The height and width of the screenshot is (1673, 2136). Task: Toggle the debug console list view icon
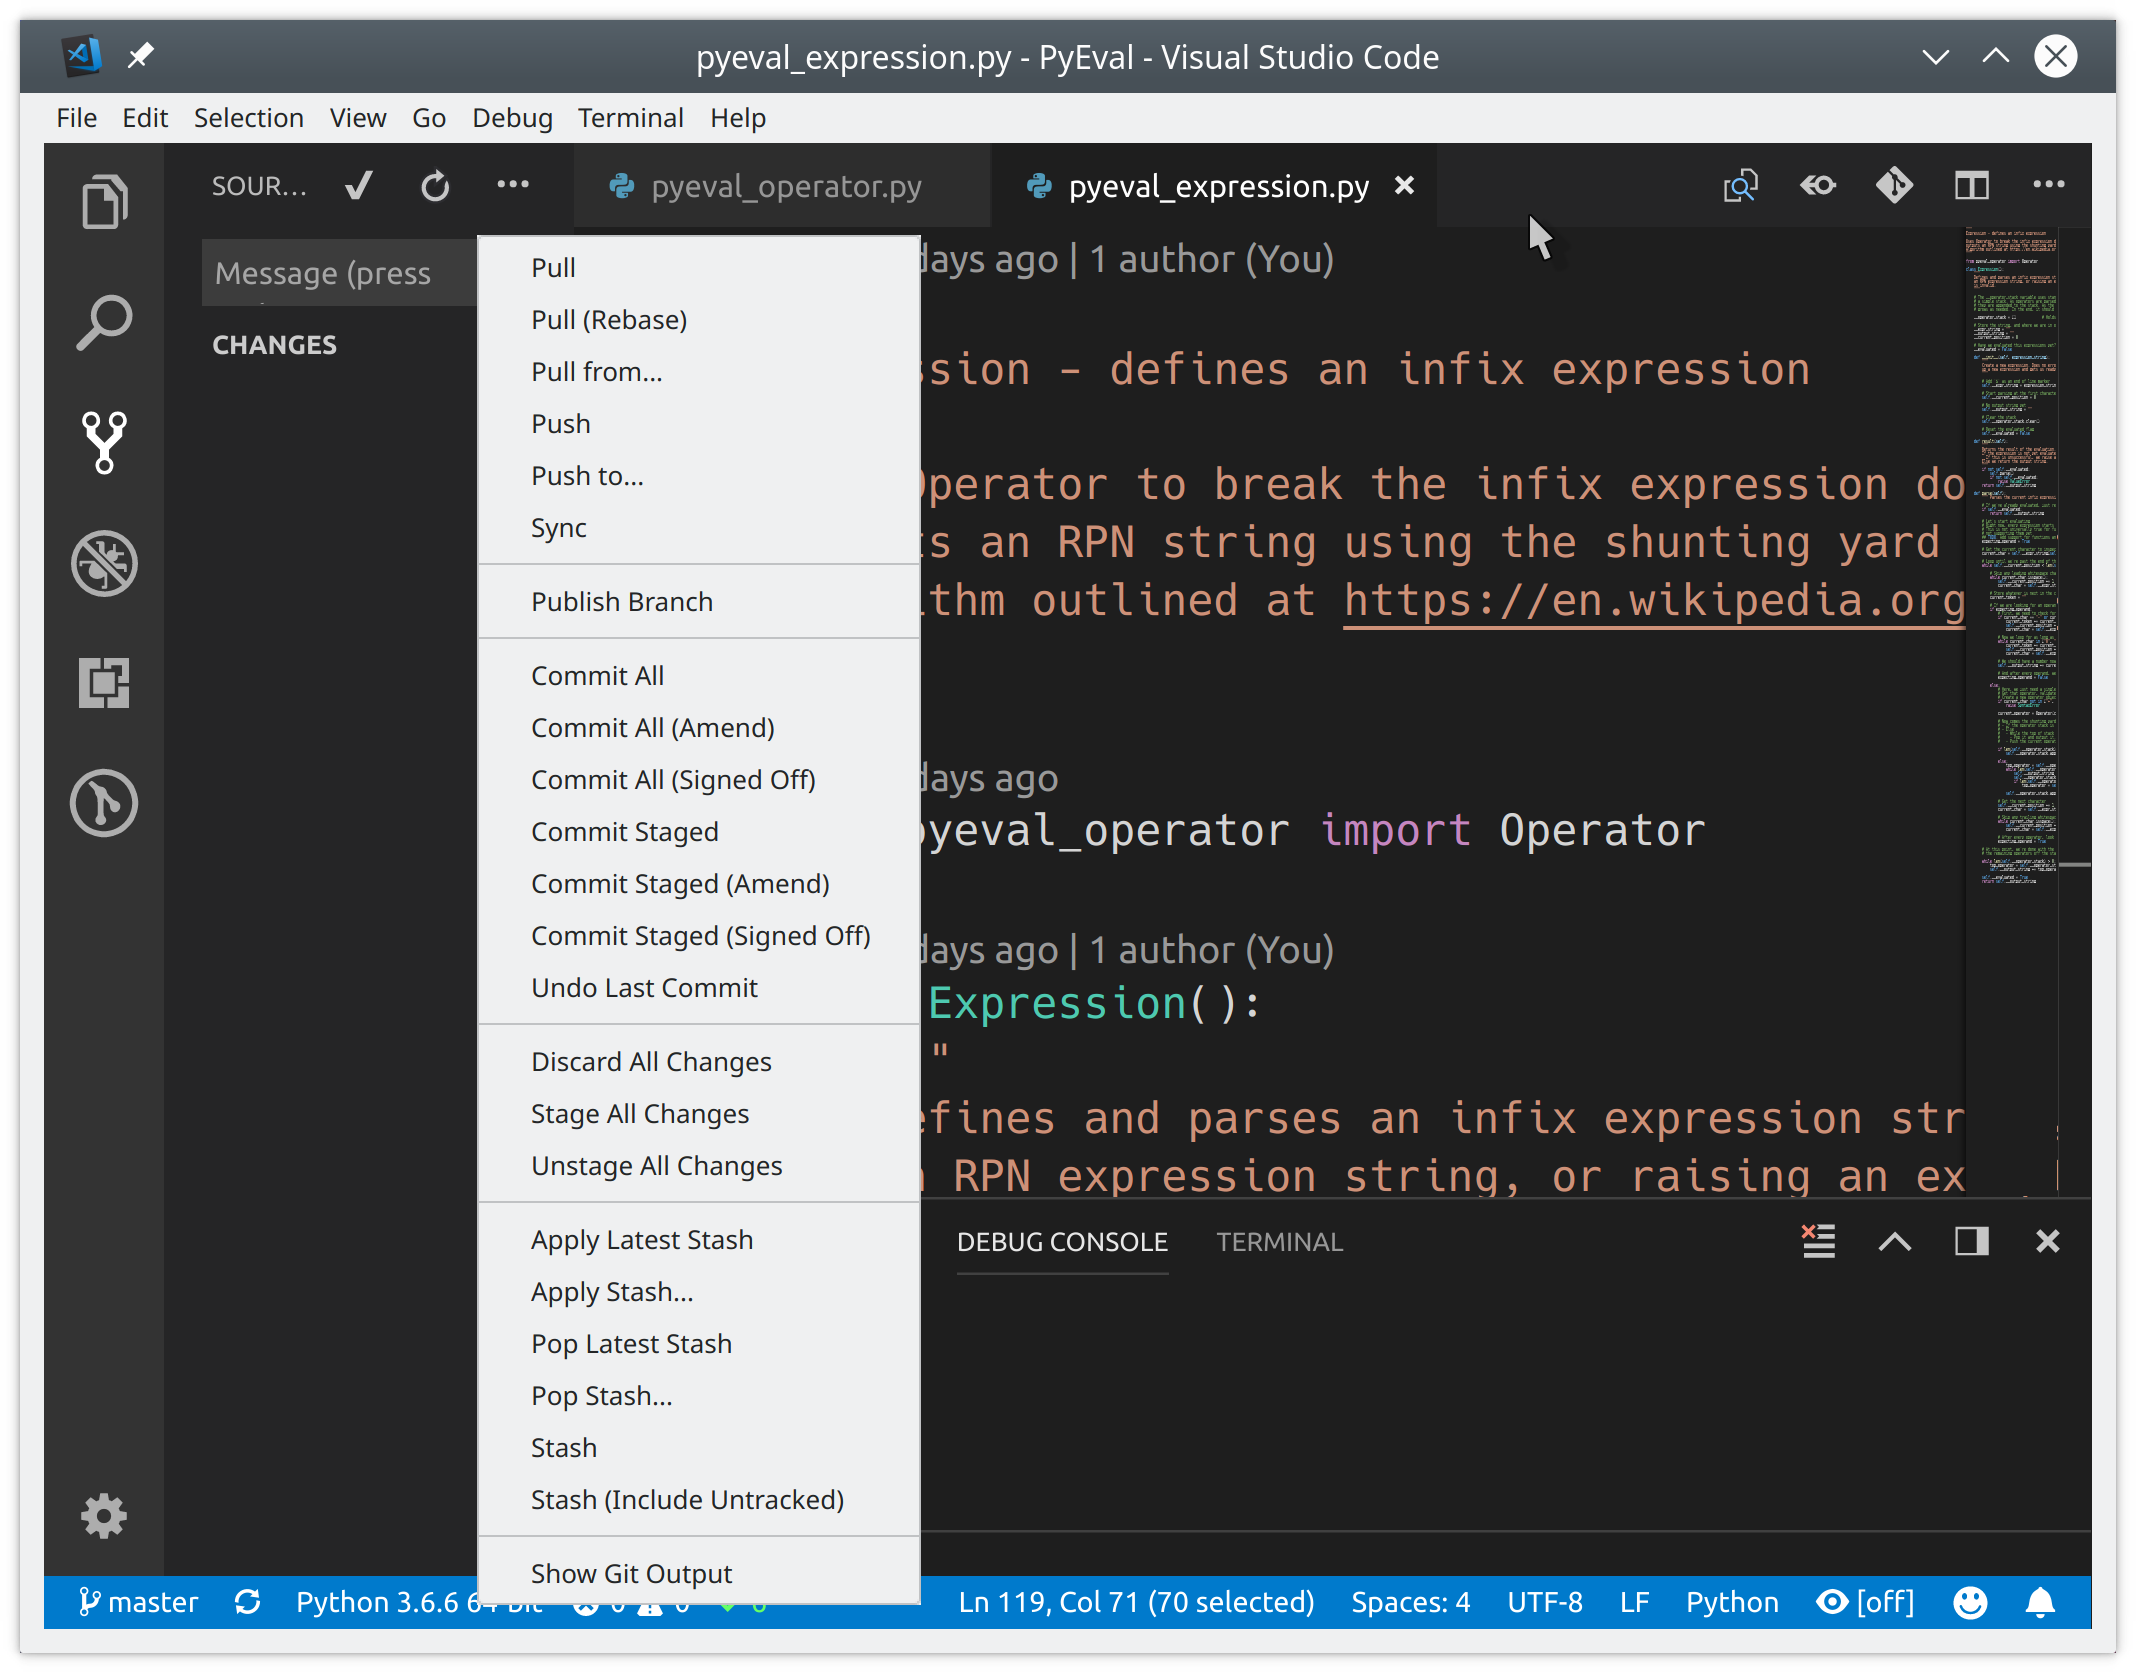click(x=1820, y=1241)
